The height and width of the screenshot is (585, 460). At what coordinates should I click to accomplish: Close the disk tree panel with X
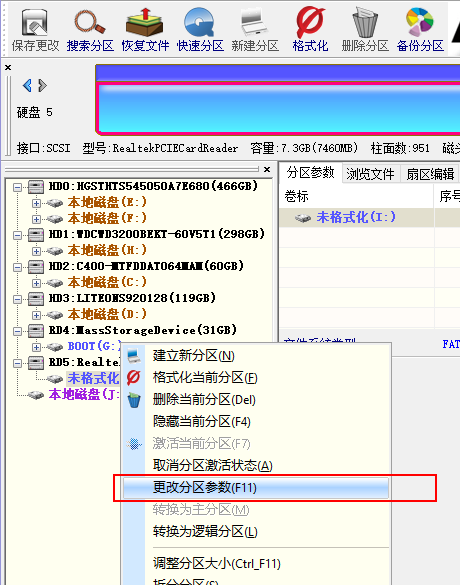[x=267, y=169]
